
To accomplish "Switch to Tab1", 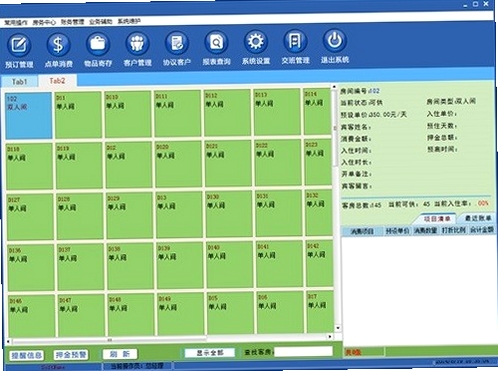I will 19,82.
